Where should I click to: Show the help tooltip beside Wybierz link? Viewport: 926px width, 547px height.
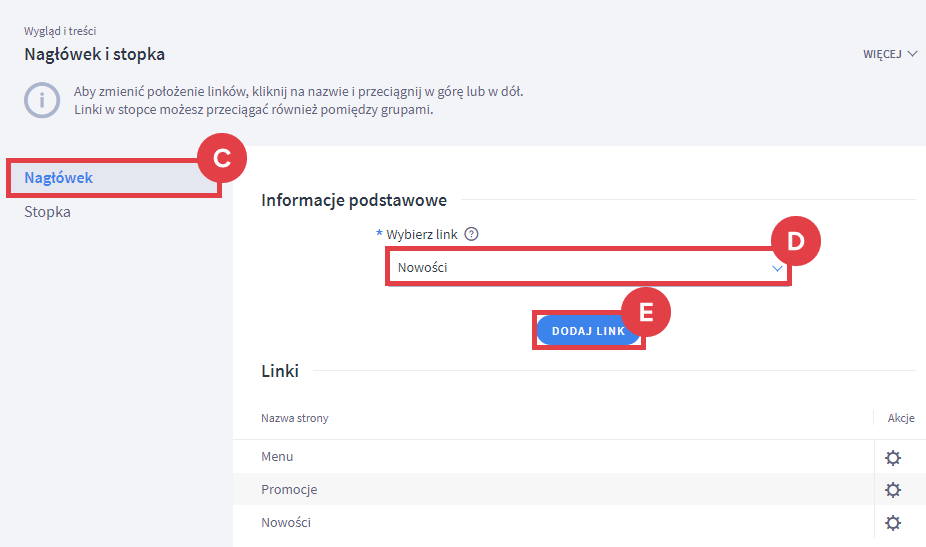pyautogui.click(x=471, y=234)
